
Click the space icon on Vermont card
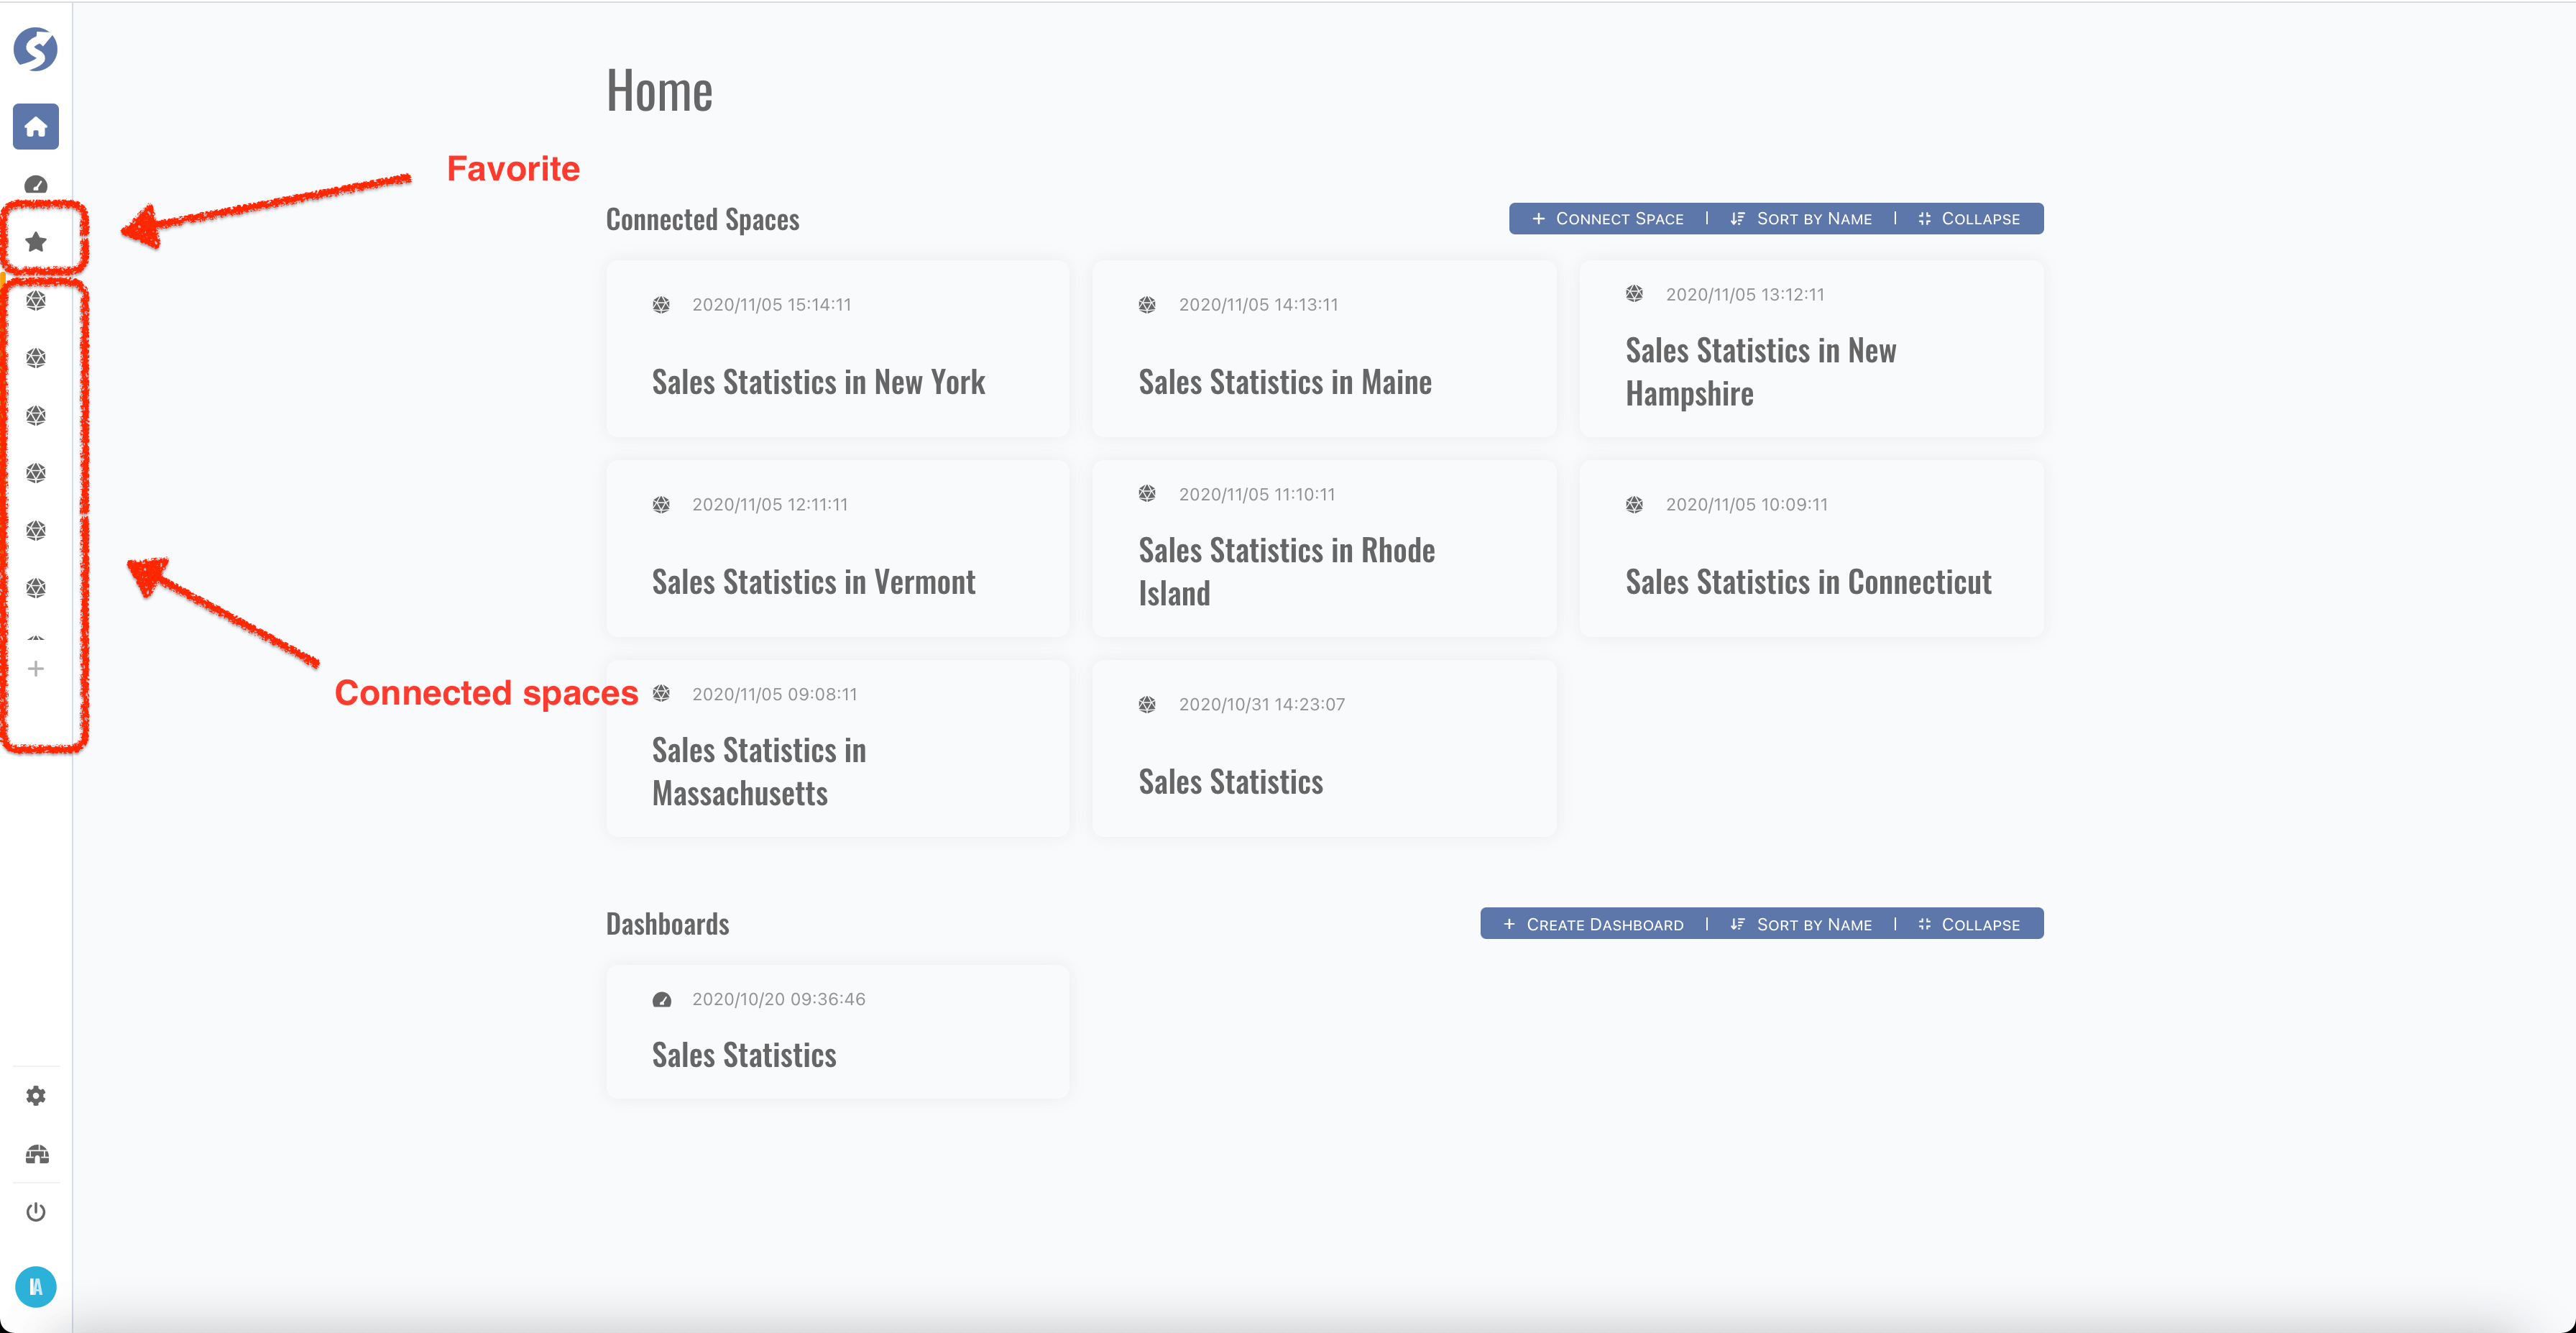pos(661,505)
